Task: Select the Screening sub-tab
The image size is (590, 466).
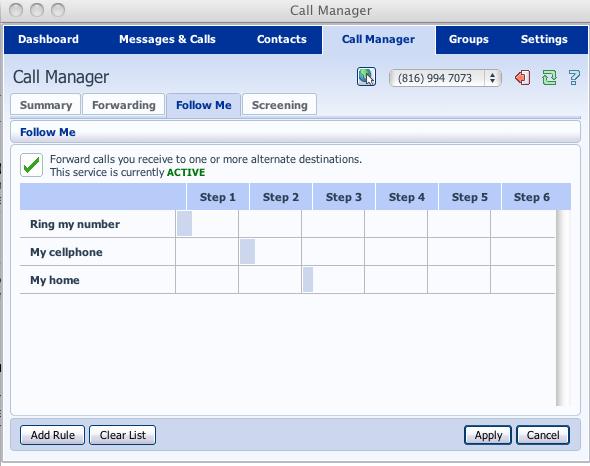Action: pos(279,105)
